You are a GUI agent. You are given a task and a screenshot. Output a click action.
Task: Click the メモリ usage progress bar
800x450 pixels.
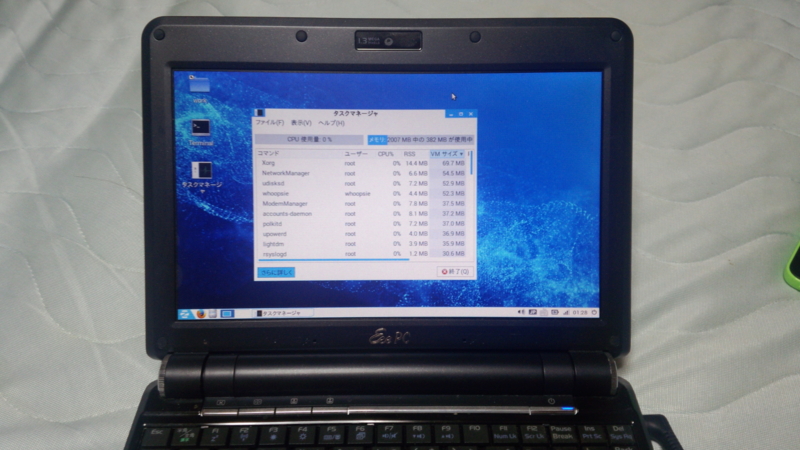421,139
